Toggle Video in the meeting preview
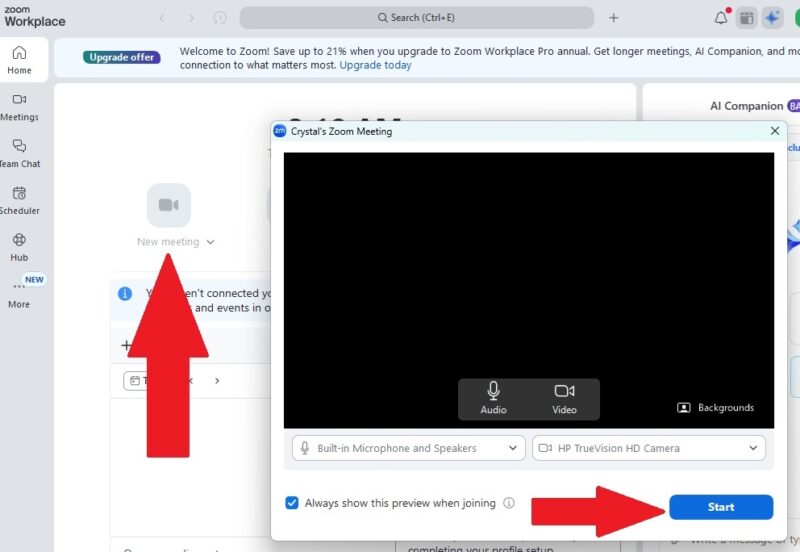 (564, 399)
